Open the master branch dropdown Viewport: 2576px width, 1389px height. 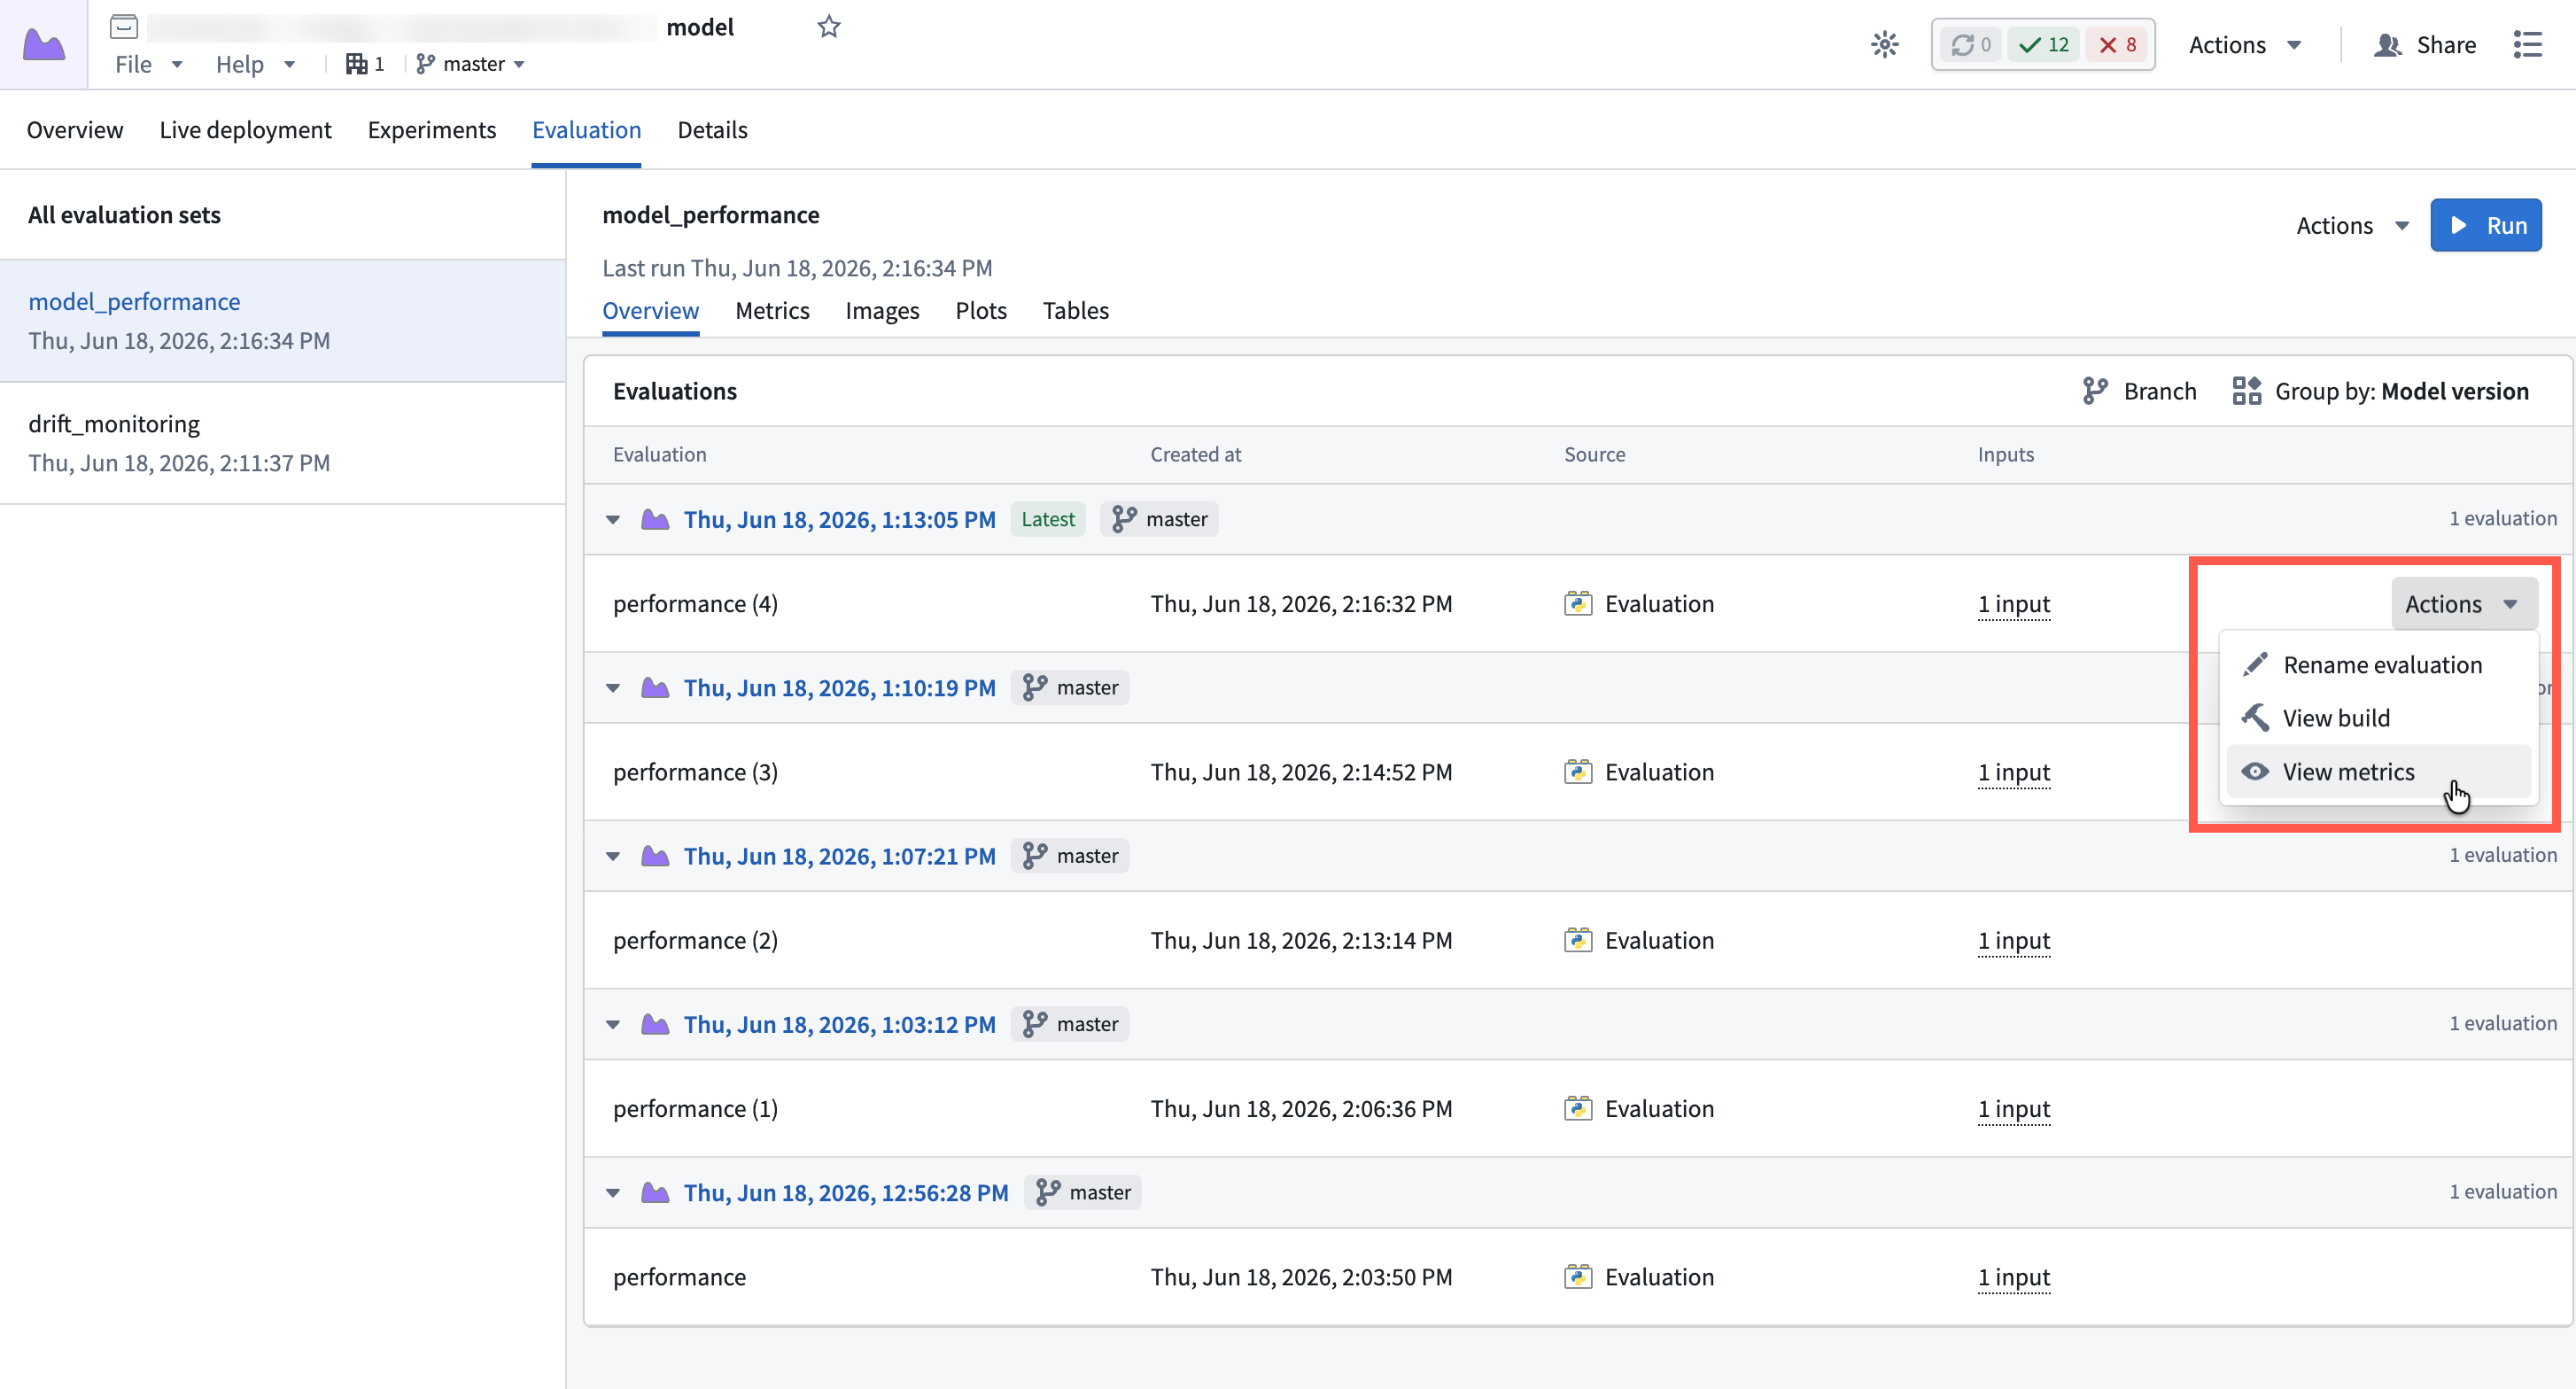point(470,64)
